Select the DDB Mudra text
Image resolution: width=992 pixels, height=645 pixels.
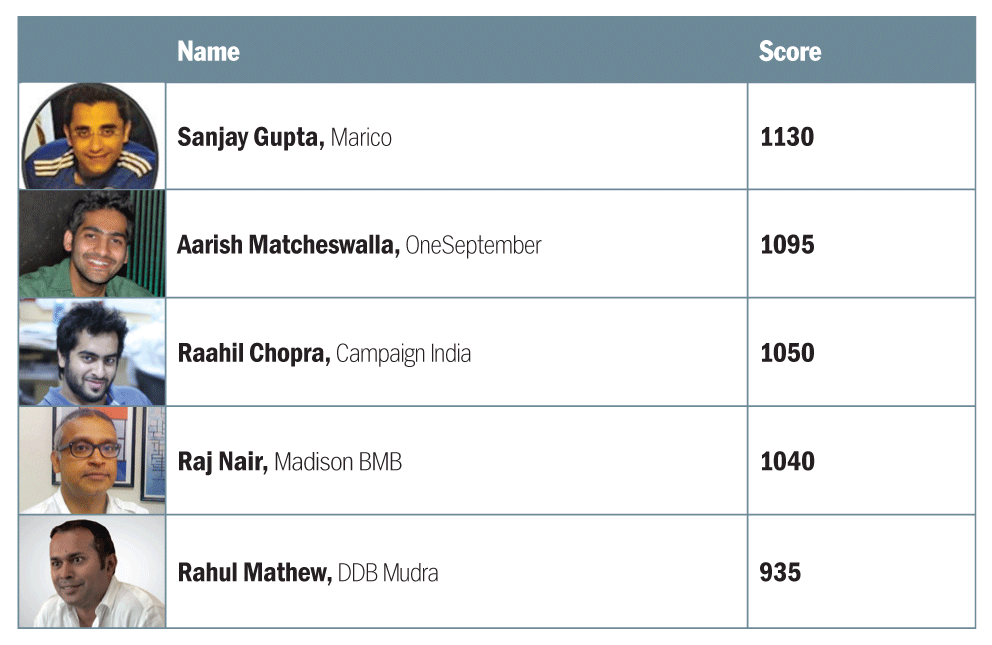click(x=388, y=572)
